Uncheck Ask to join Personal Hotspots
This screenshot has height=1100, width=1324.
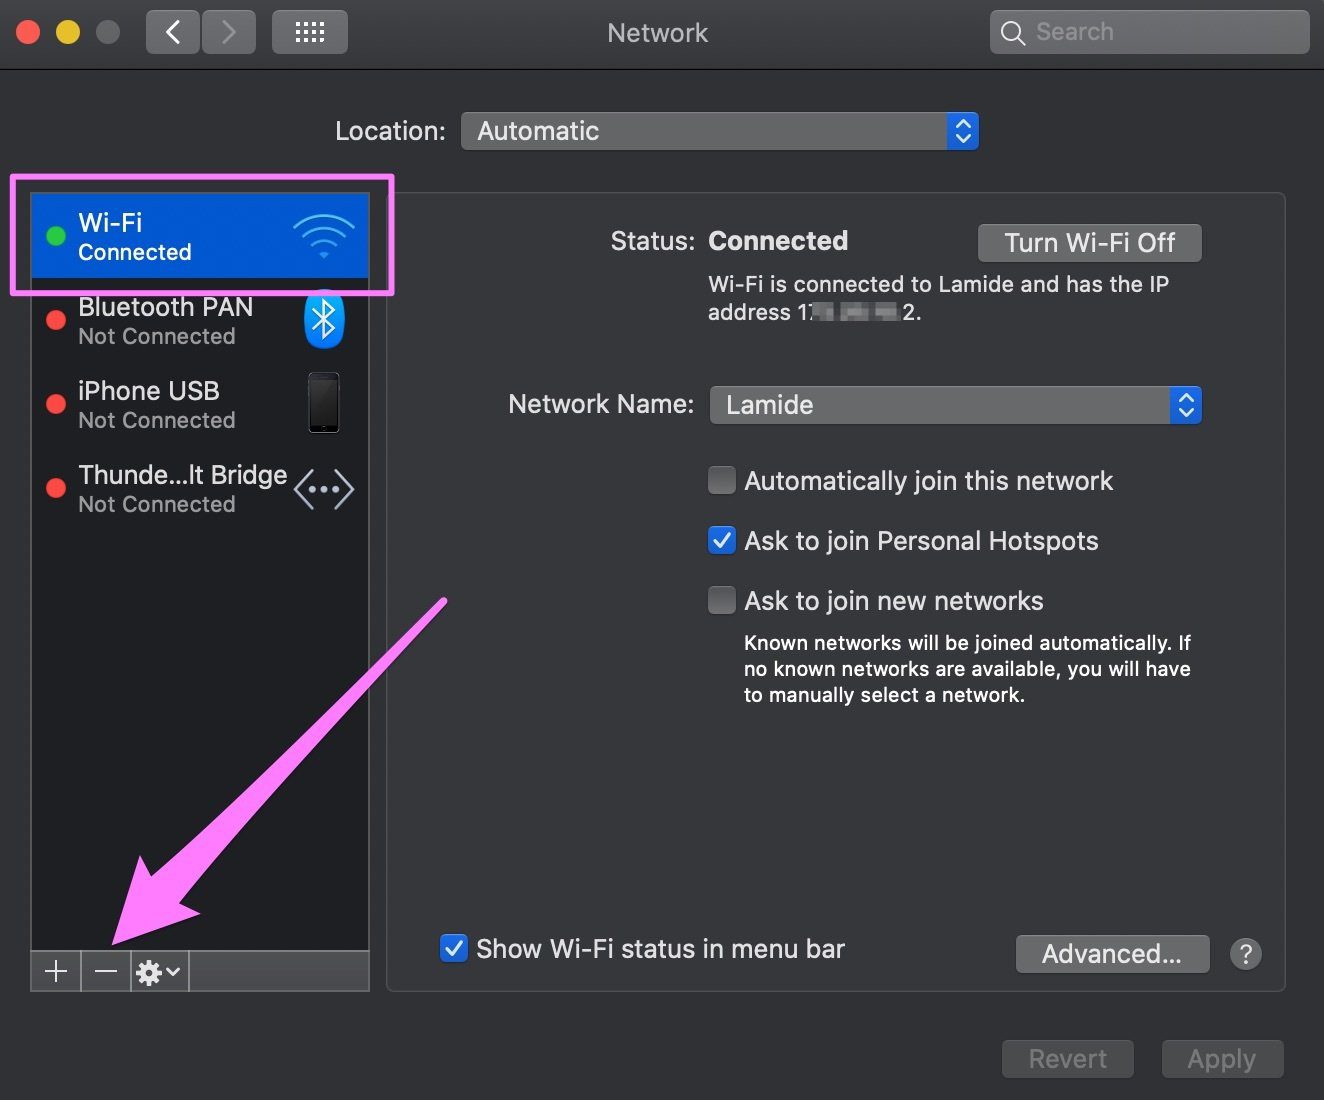[721, 540]
